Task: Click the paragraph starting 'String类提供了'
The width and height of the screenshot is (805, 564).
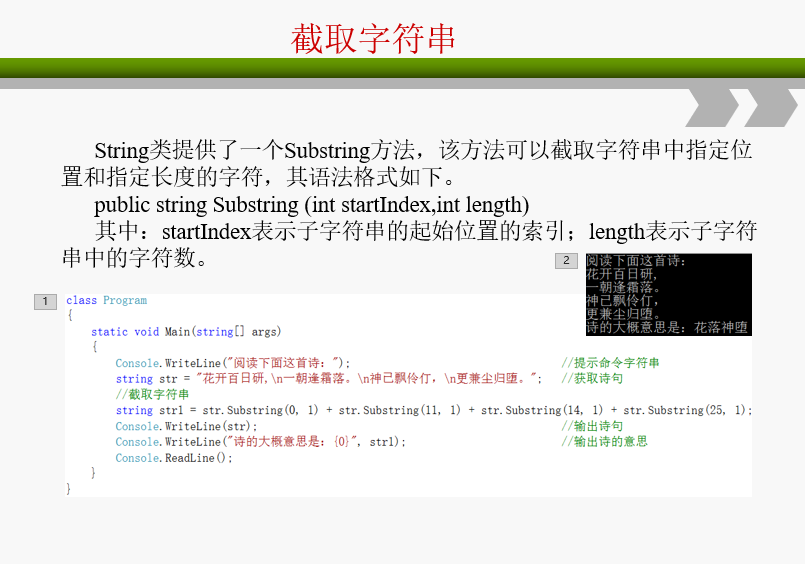Action: pyautogui.click(x=407, y=164)
